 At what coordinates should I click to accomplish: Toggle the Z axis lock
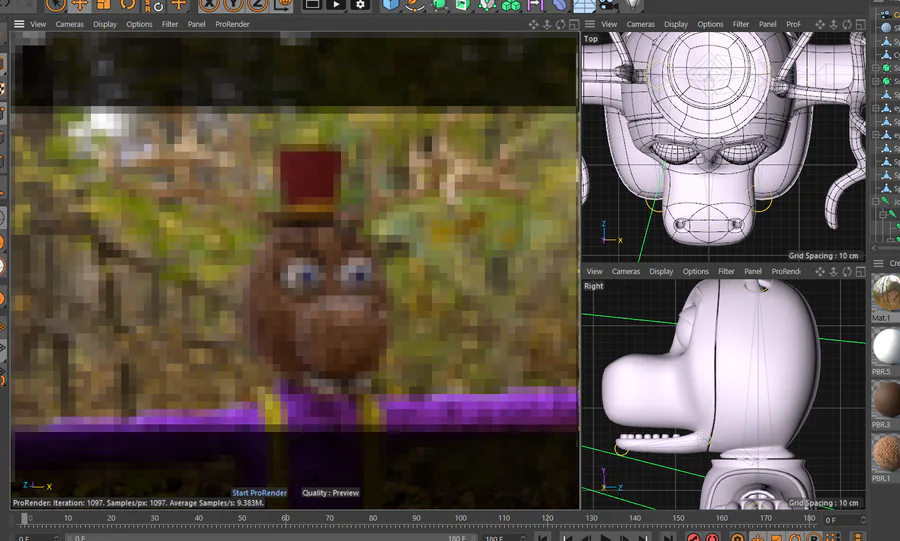257,5
